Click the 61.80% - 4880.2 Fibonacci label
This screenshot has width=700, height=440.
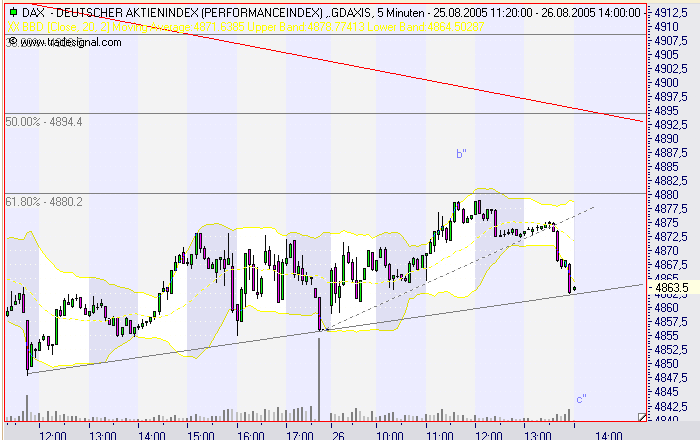44,202
